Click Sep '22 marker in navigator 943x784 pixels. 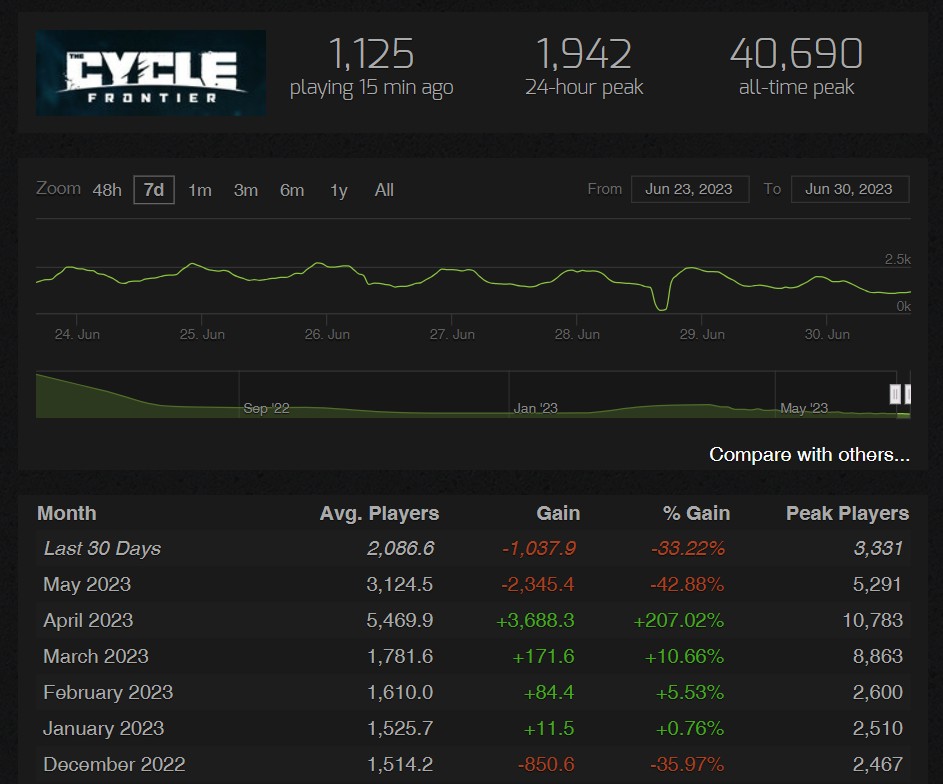[266, 408]
